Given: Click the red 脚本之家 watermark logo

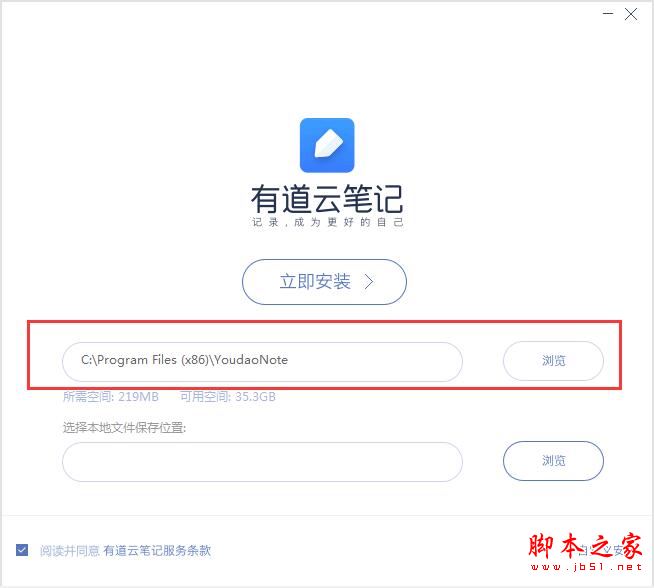Looking at the screenshot, I should [585, 546].
